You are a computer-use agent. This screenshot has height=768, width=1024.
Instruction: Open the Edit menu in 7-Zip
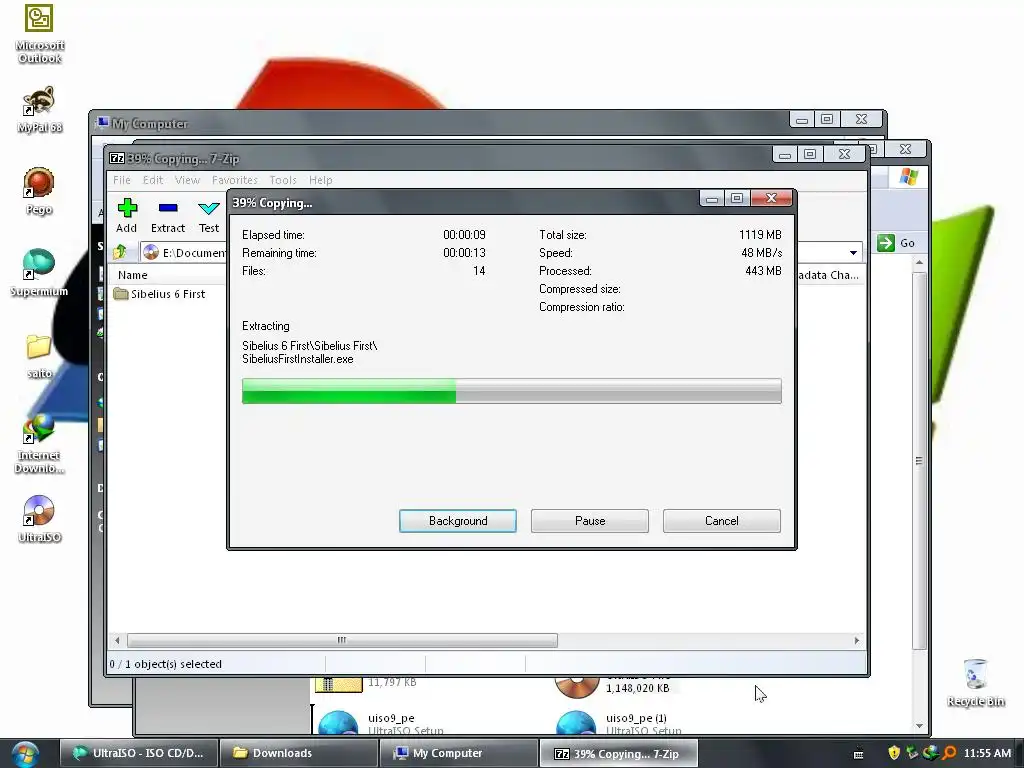pyautogui.click(x=153, y=180)
